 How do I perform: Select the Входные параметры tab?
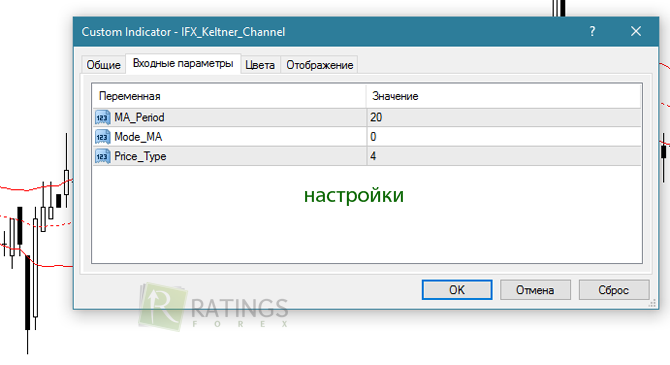[183, 64]
